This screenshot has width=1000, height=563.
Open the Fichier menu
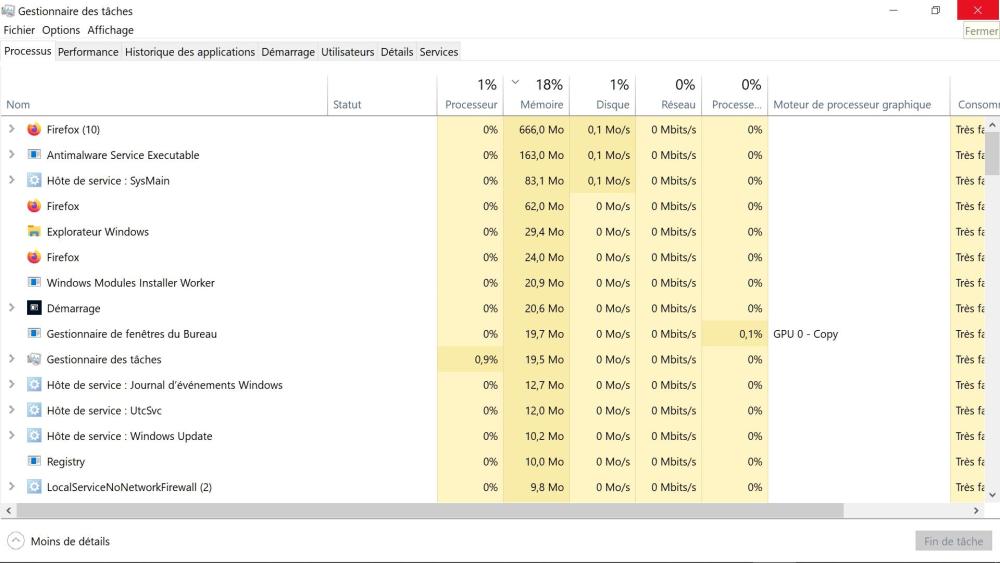tap(19, 30)
